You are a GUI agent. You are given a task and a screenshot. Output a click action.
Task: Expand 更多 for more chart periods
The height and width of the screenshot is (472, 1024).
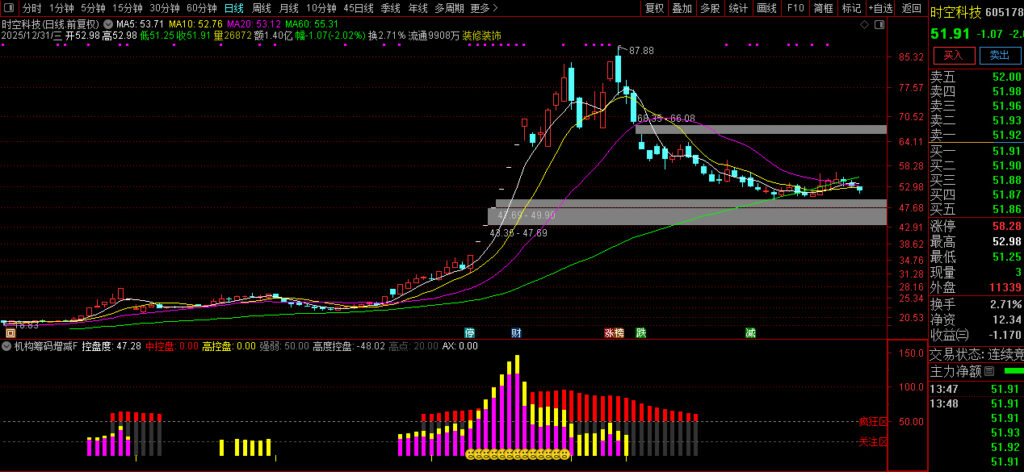pyautogui.click(x=481, y=8)
